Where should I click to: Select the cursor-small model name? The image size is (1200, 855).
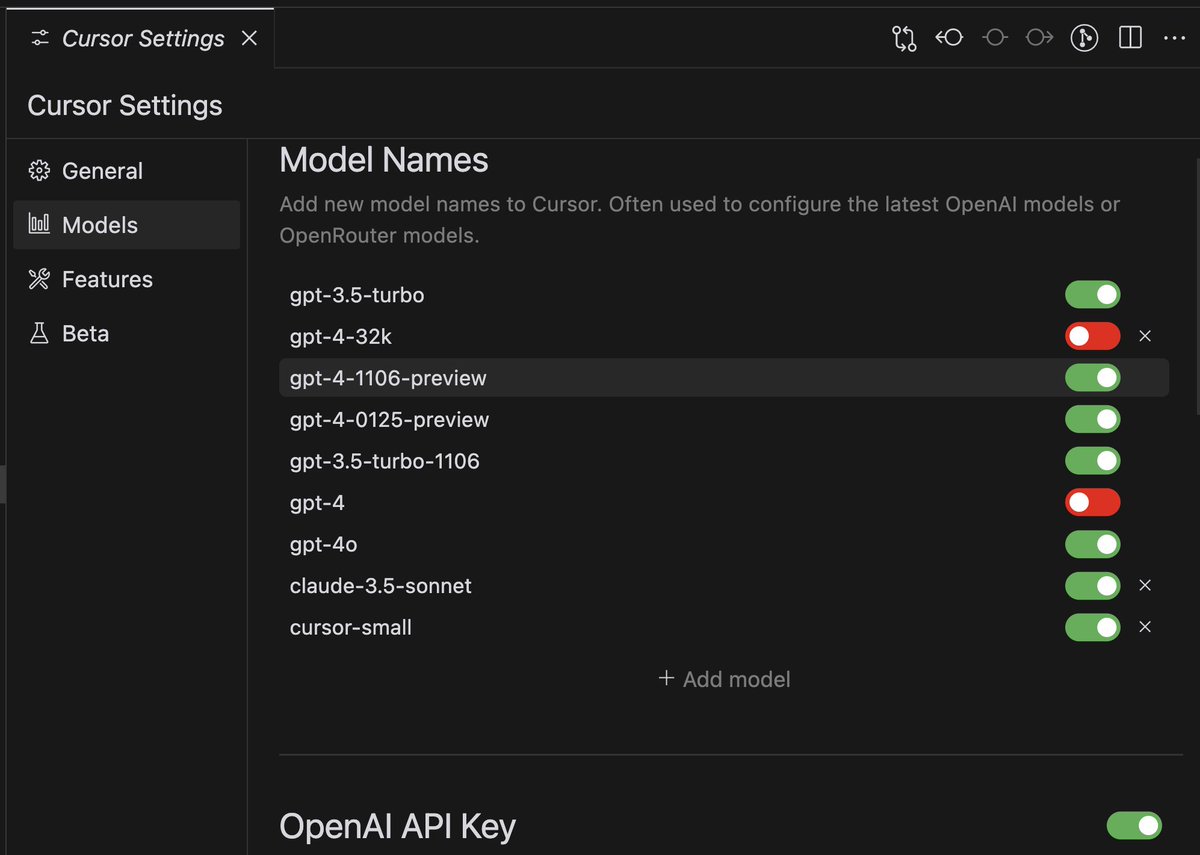(350, 628)
